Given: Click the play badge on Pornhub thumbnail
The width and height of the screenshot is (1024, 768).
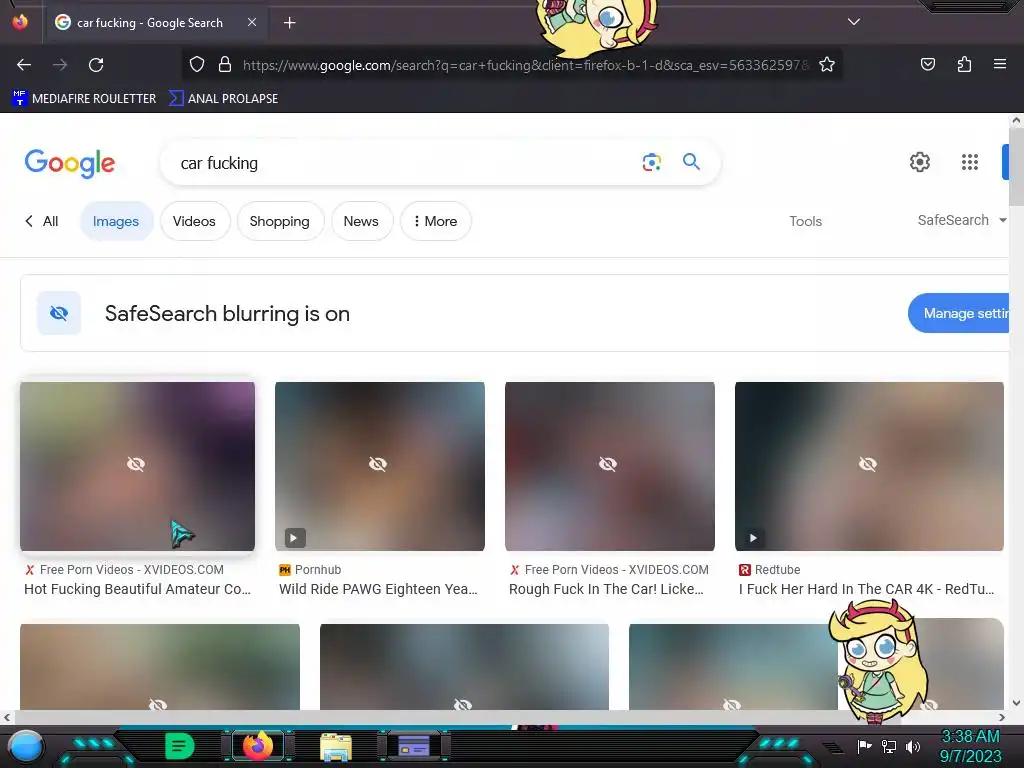Looking at the screenshot, I should (295, 537).
